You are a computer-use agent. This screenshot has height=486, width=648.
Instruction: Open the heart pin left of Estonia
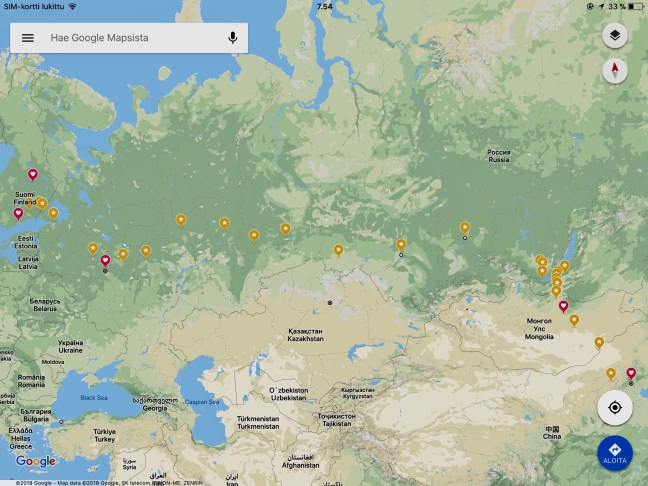tap(18, 213)
